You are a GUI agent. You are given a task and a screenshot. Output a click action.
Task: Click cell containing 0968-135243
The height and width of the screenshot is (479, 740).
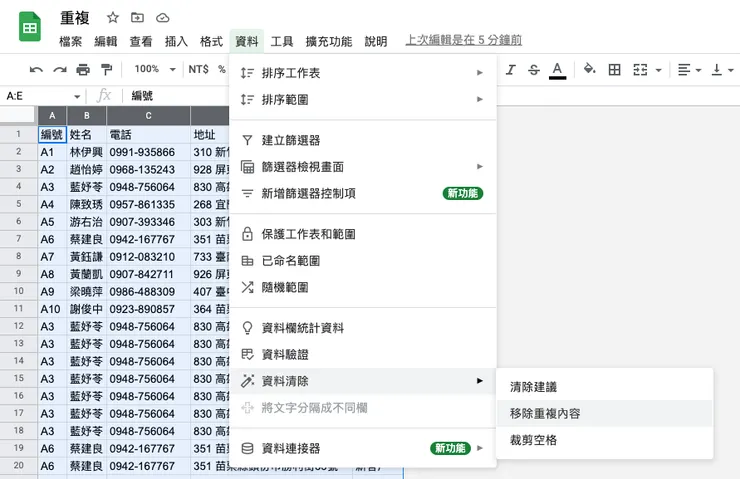(149, 169)
